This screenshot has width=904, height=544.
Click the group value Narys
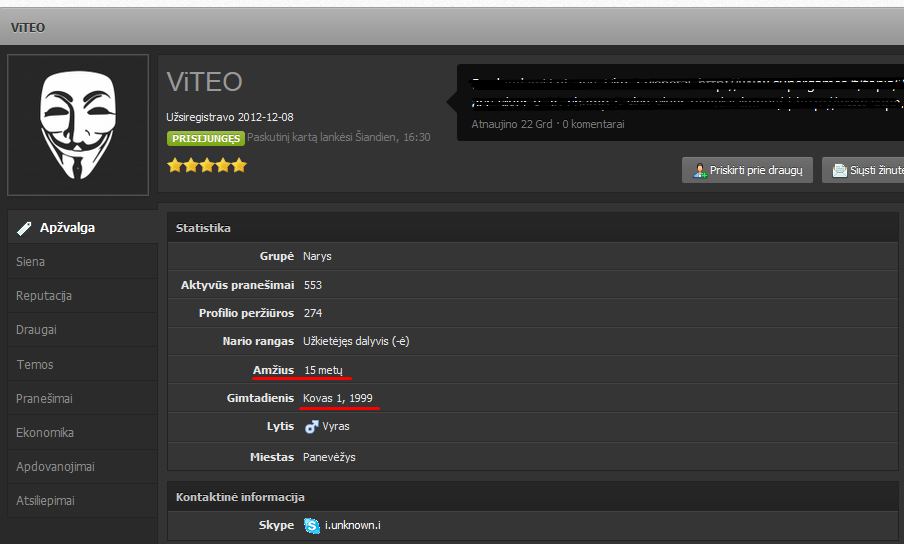point(317,256)
